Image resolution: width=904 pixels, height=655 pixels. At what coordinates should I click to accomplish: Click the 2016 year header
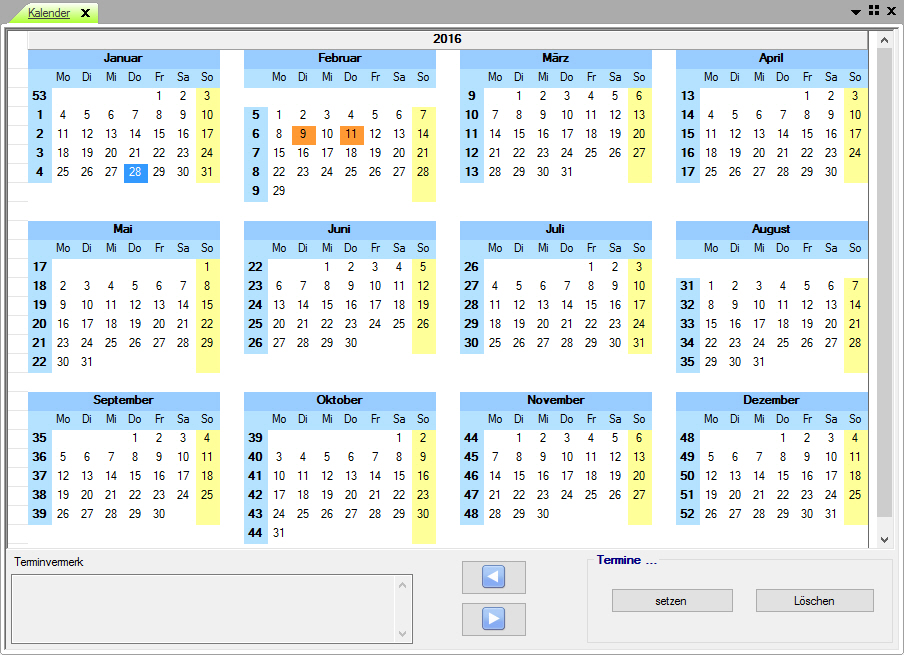(447, 39)
